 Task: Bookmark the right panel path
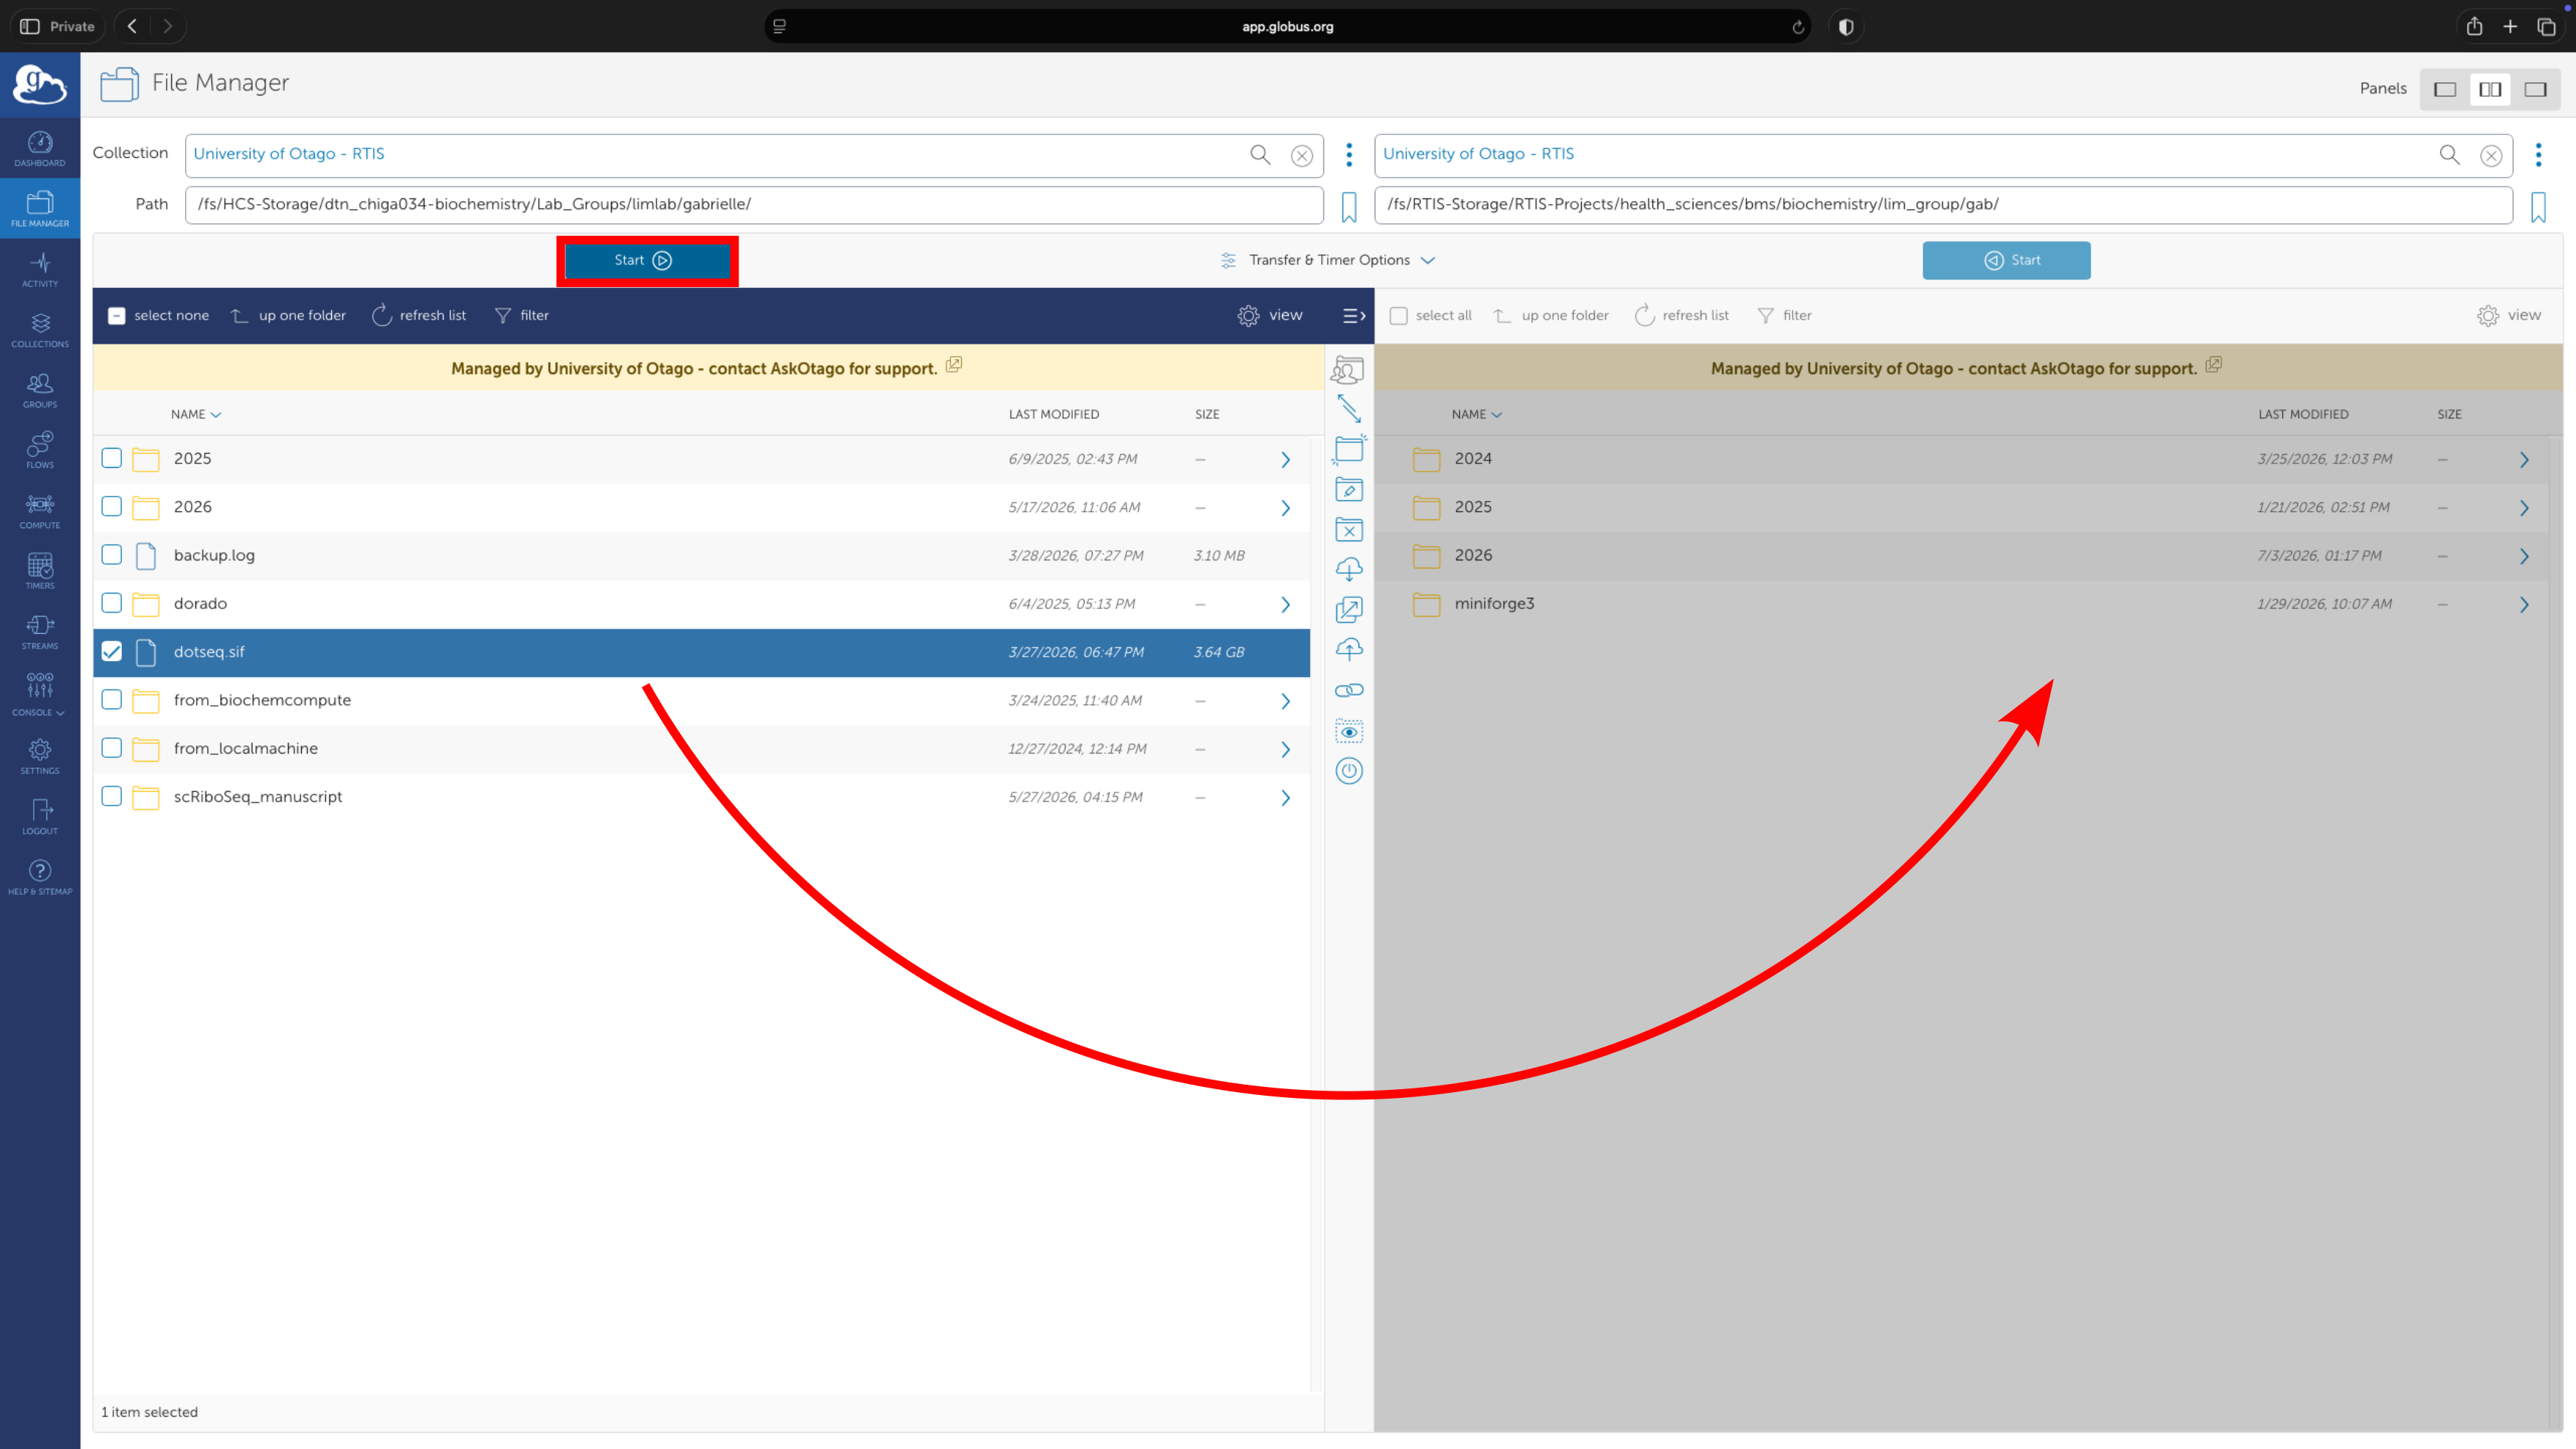click(x=2538, y=207)
